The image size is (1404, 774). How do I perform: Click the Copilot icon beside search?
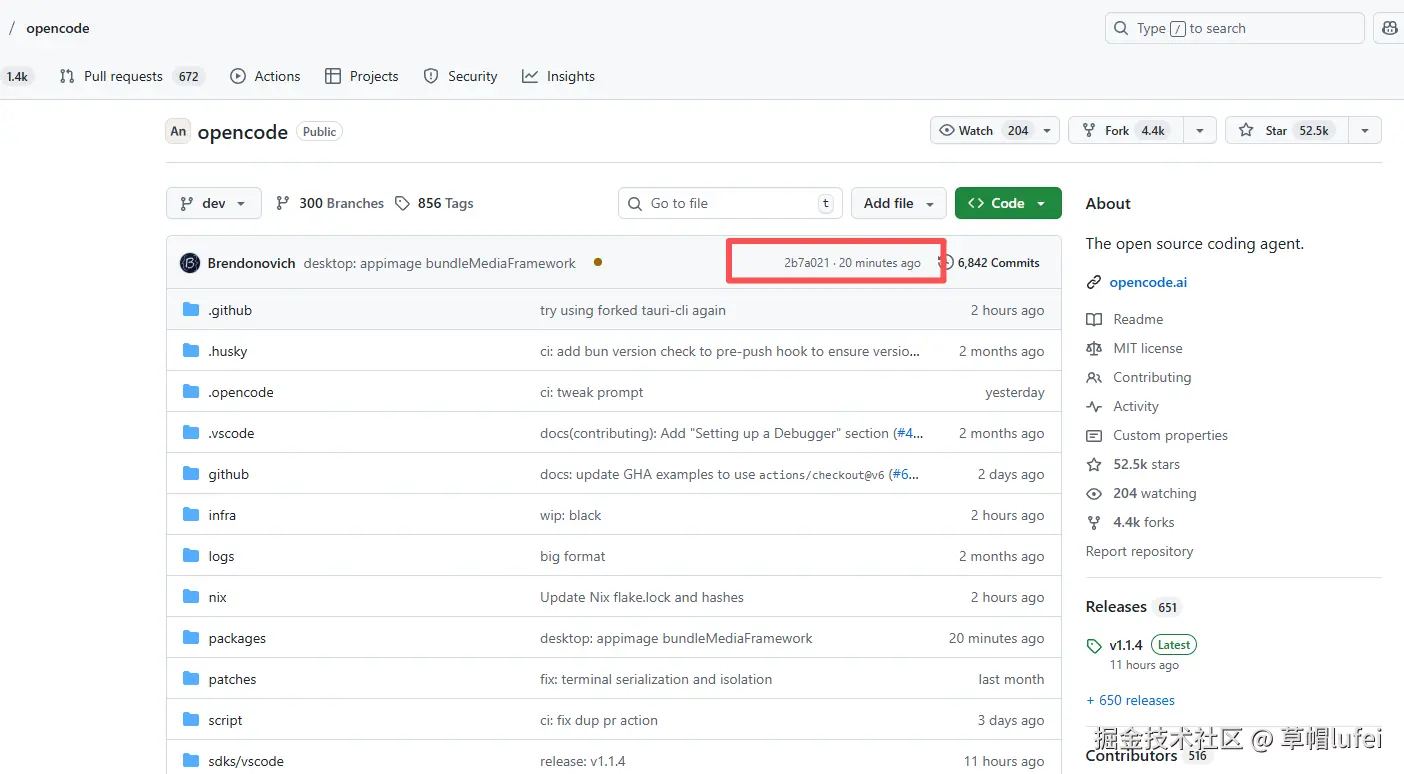pos(1389,28)
